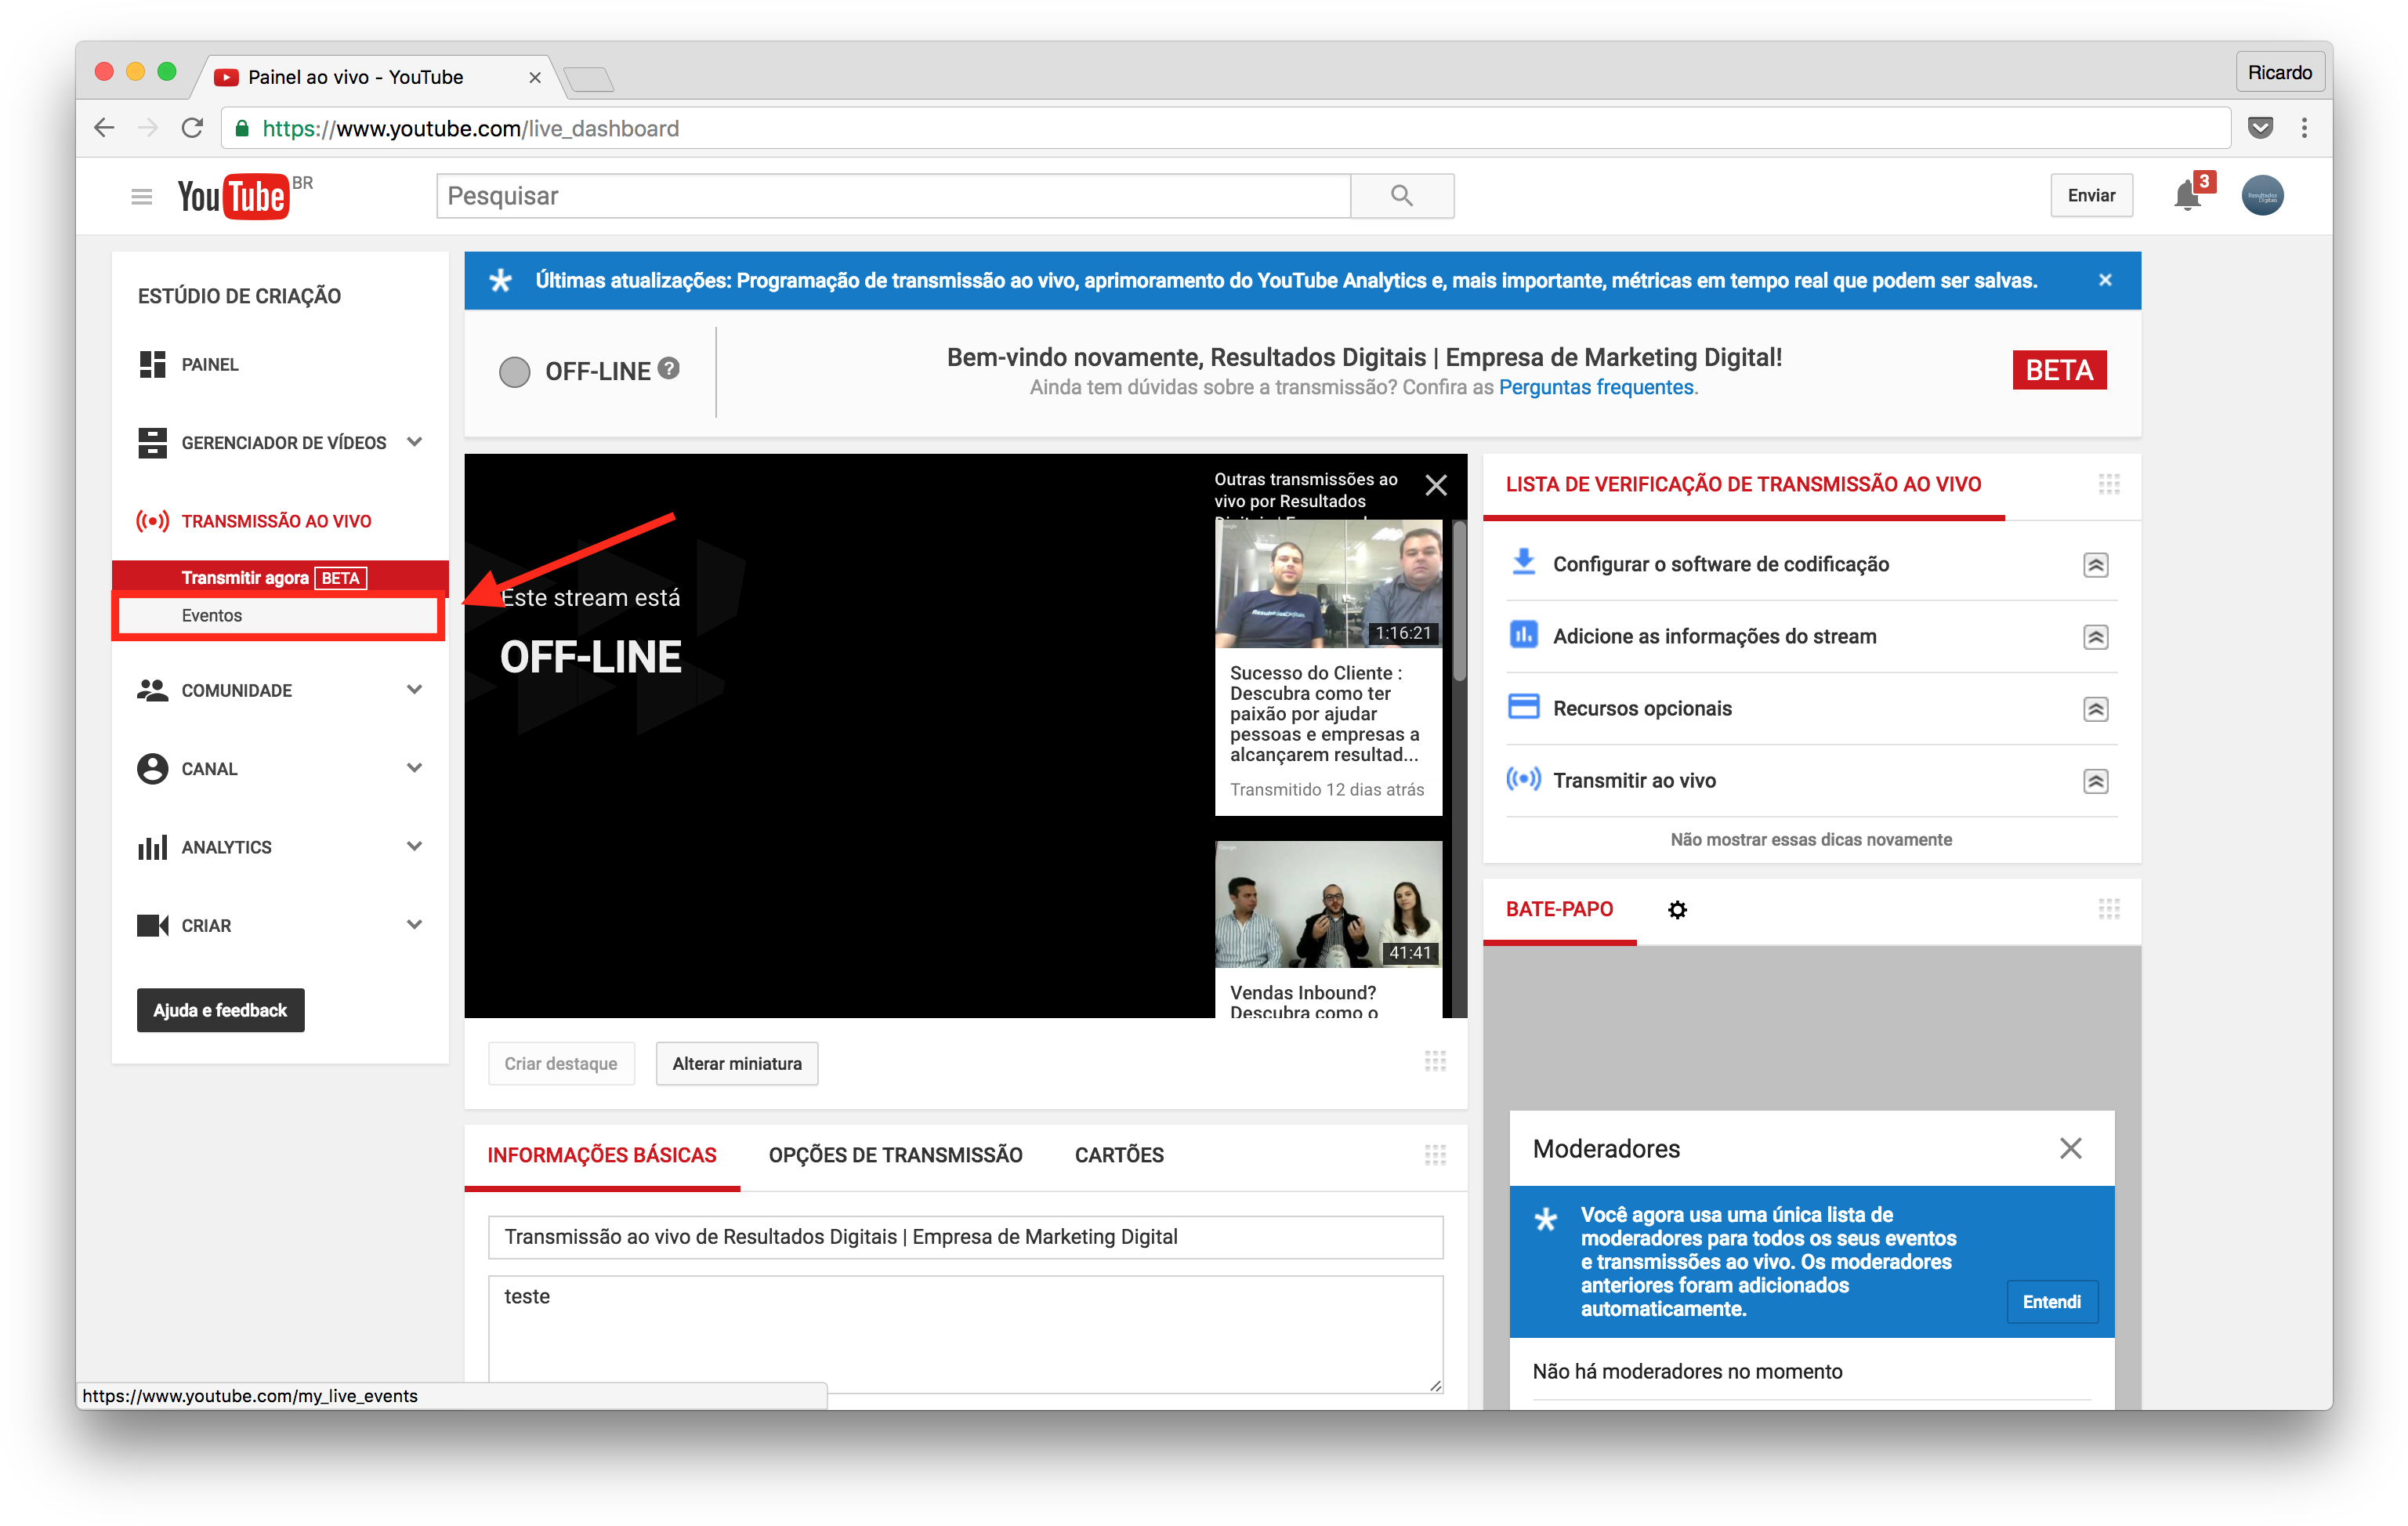Click the description textarea containing 'teste'
2408x1526 pixels.
965,1334
